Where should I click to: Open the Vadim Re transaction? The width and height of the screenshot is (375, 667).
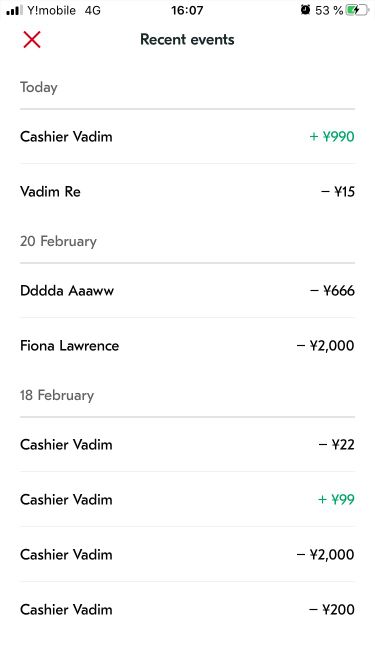tap(188, 191)
